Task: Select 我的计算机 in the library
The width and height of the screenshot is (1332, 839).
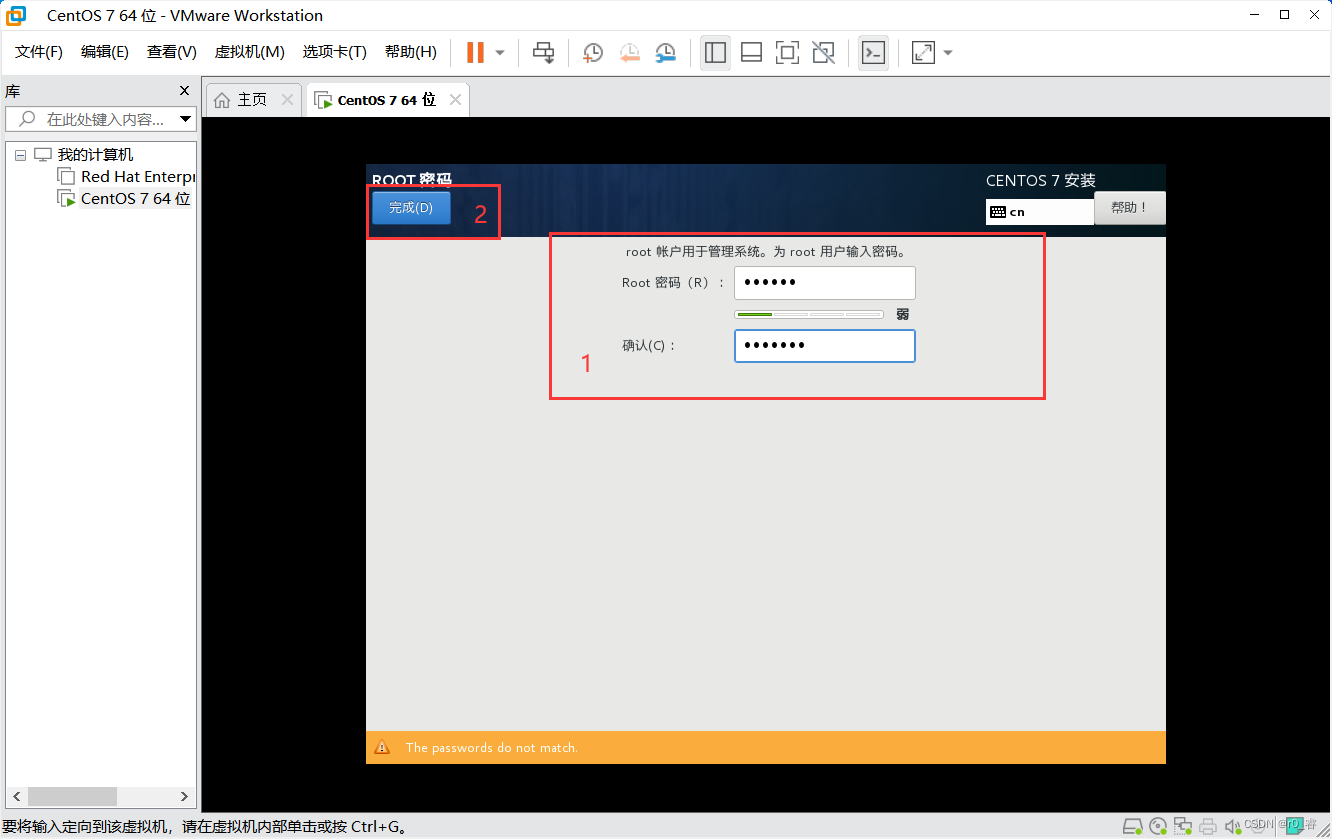Action: 95,155
